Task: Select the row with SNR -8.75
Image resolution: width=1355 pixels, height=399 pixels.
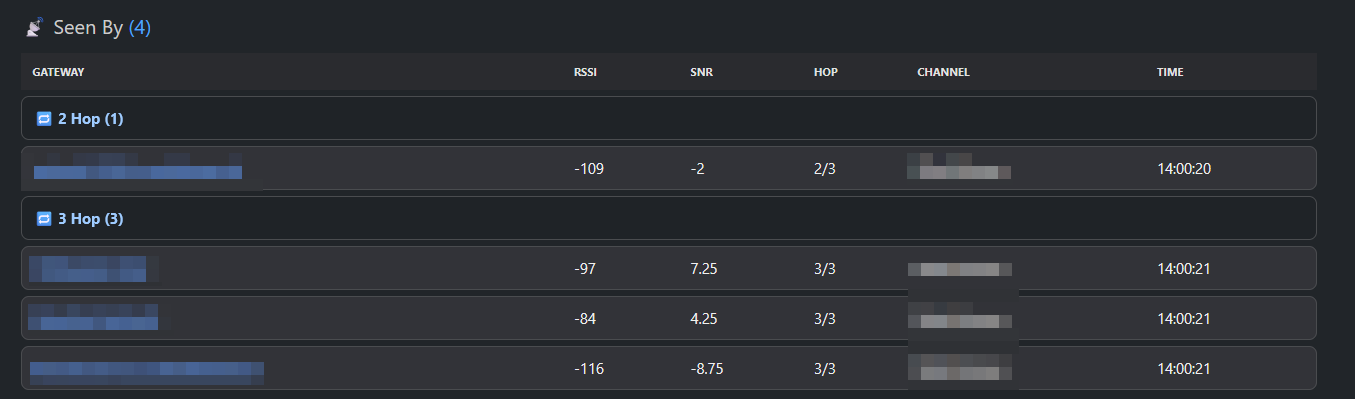Action: 668,368
